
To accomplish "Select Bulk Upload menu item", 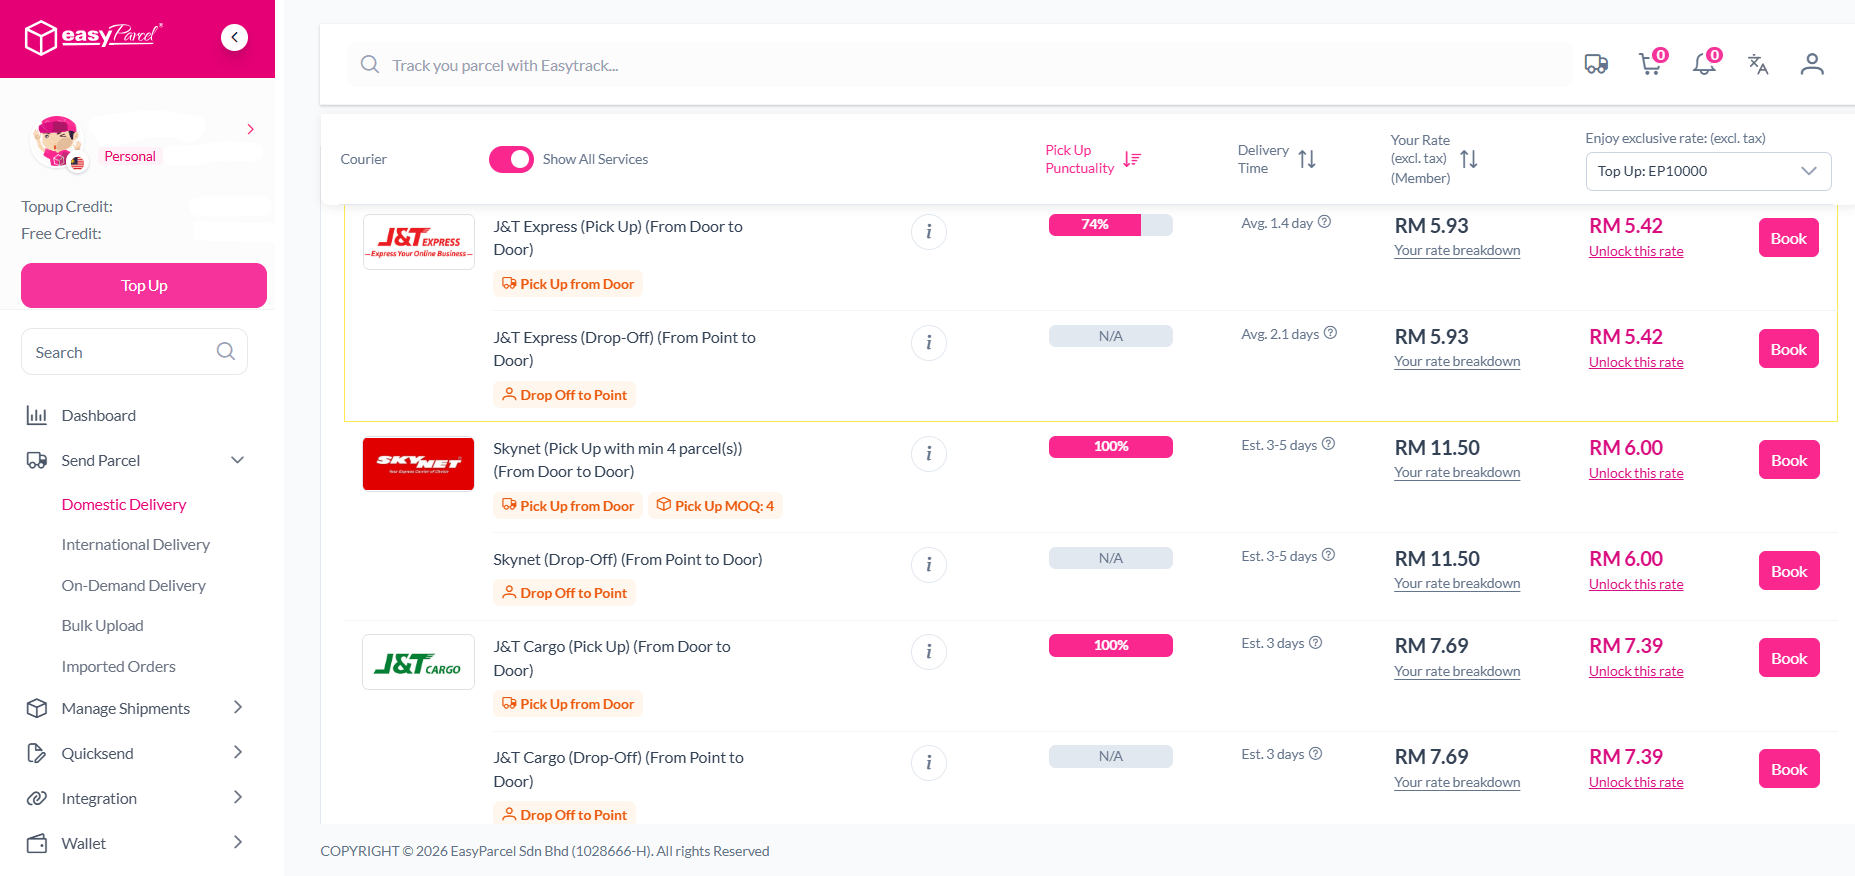I will tap(102, 625).
